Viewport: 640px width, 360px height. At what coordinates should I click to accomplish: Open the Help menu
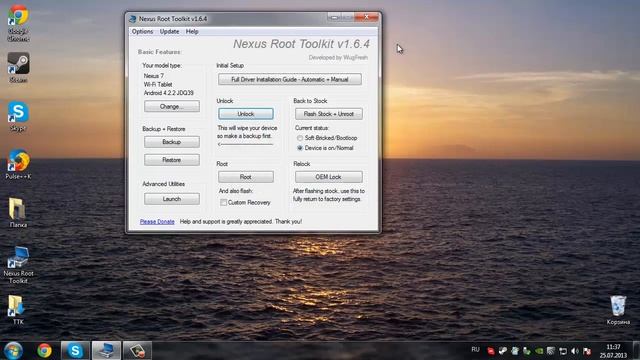[192, 31]
